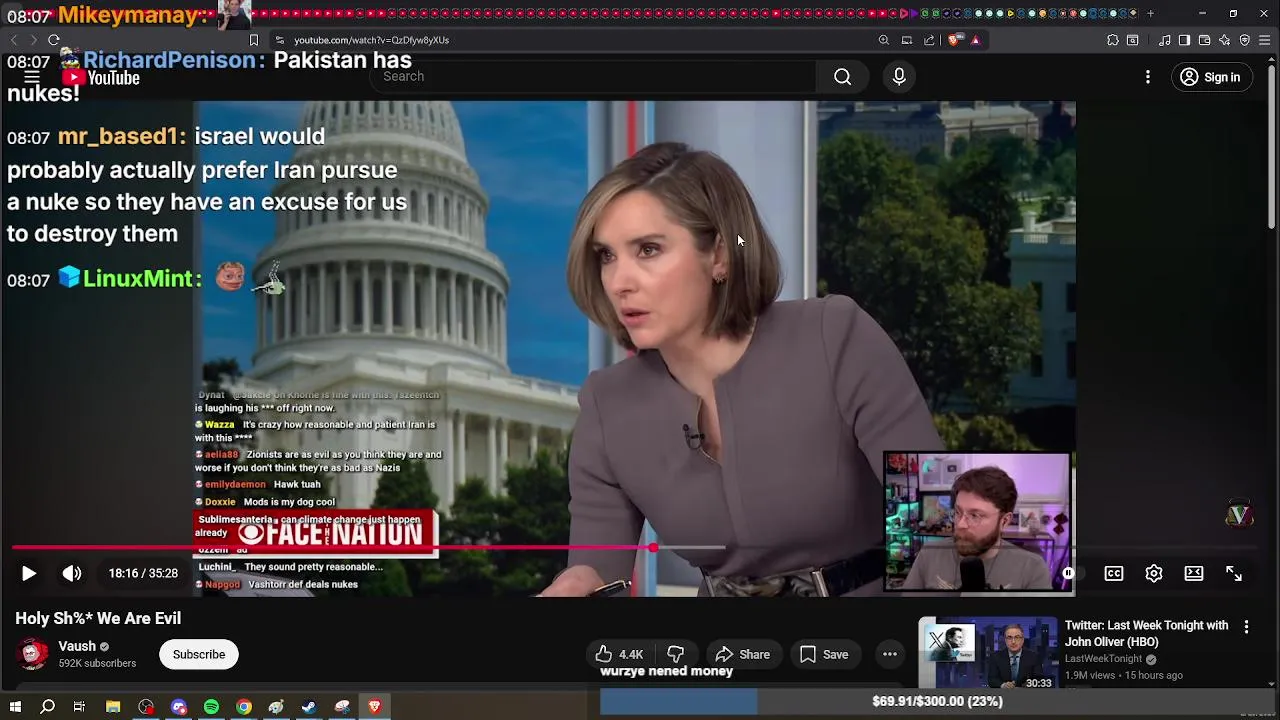Start voice search with microphone icon

point(898,77)
